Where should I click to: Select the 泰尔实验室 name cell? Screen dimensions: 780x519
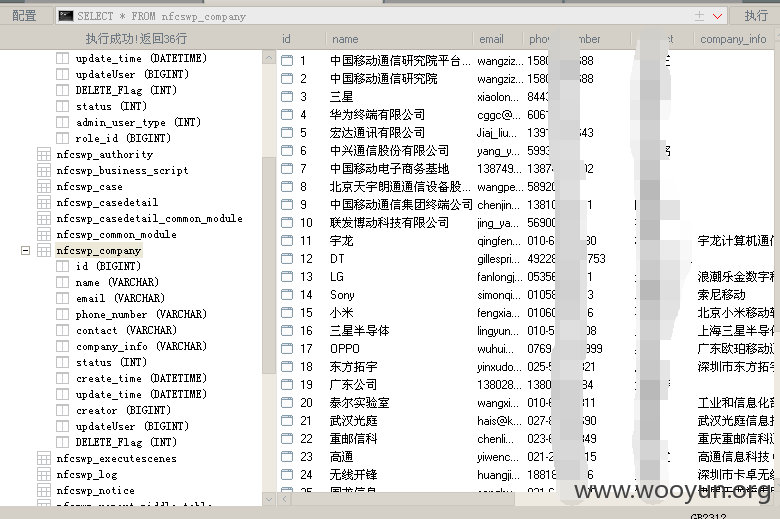pos(360,403)
